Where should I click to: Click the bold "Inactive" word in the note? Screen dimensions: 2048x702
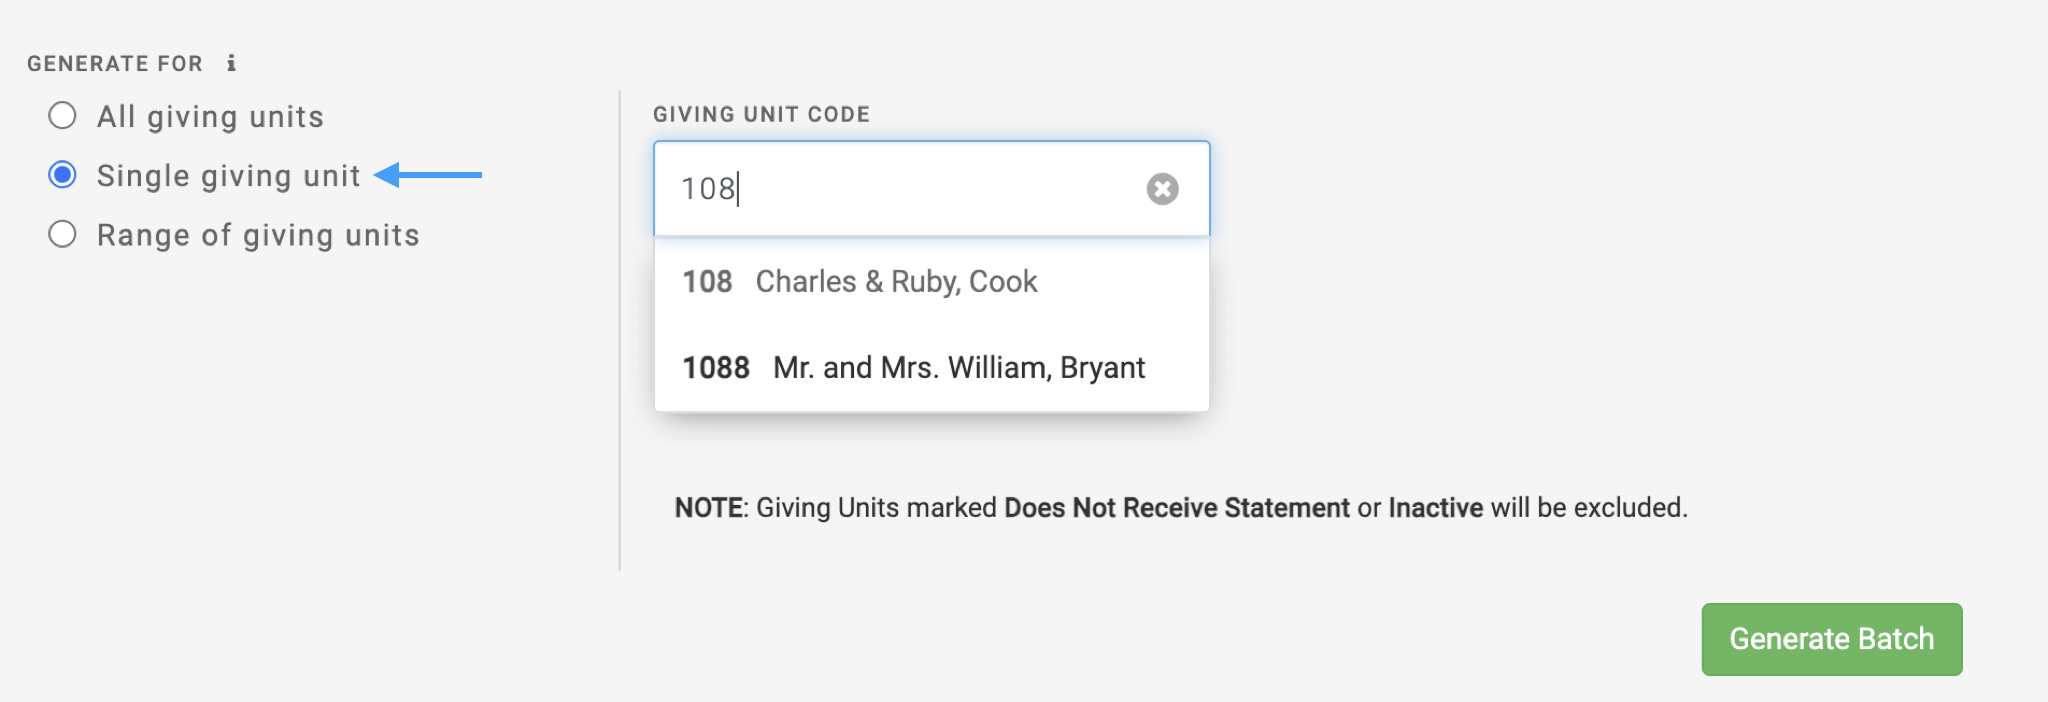[x=1435, y=508]
